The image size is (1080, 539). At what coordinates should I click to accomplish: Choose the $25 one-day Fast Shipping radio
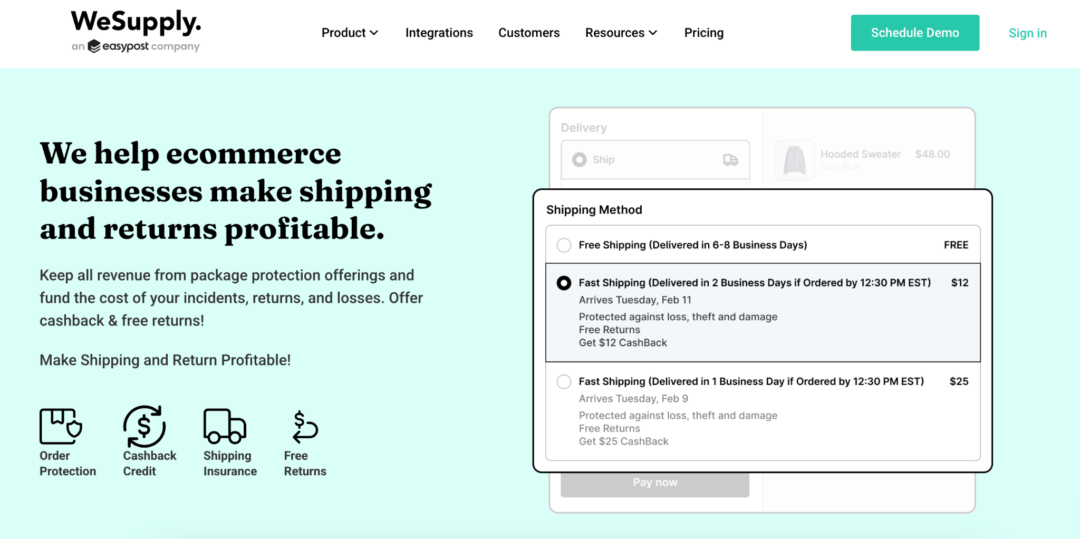[564, 381]
